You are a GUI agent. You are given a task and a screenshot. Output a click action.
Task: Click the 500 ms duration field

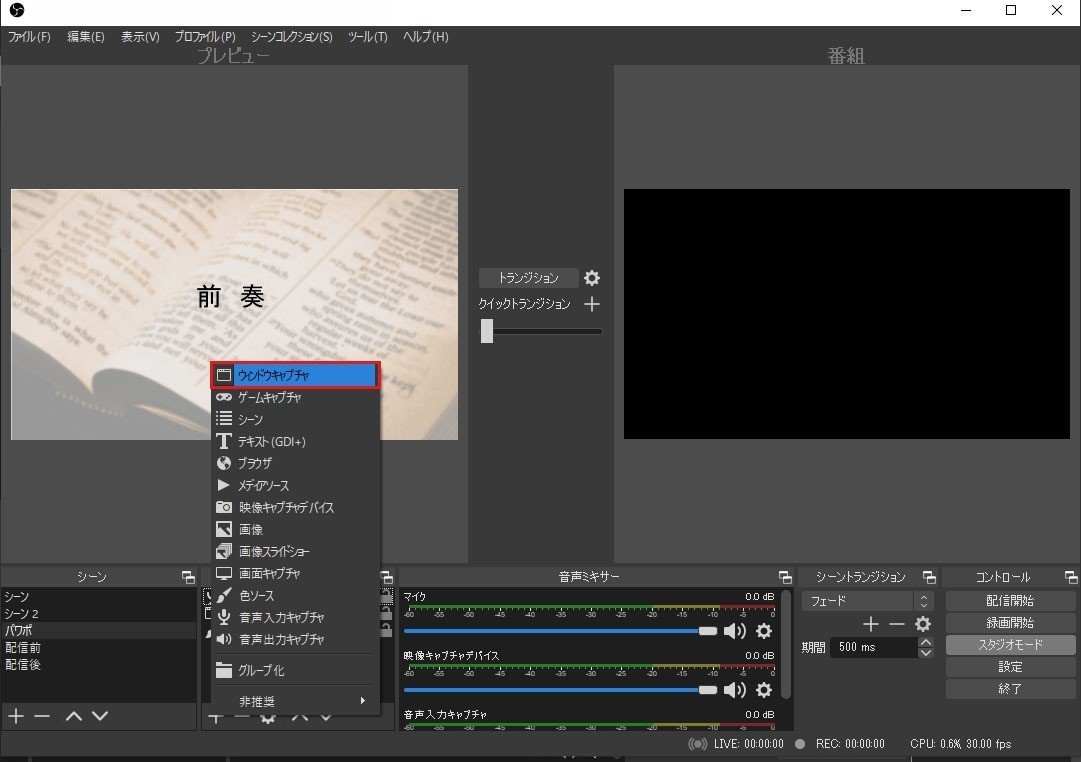(874, 648)
